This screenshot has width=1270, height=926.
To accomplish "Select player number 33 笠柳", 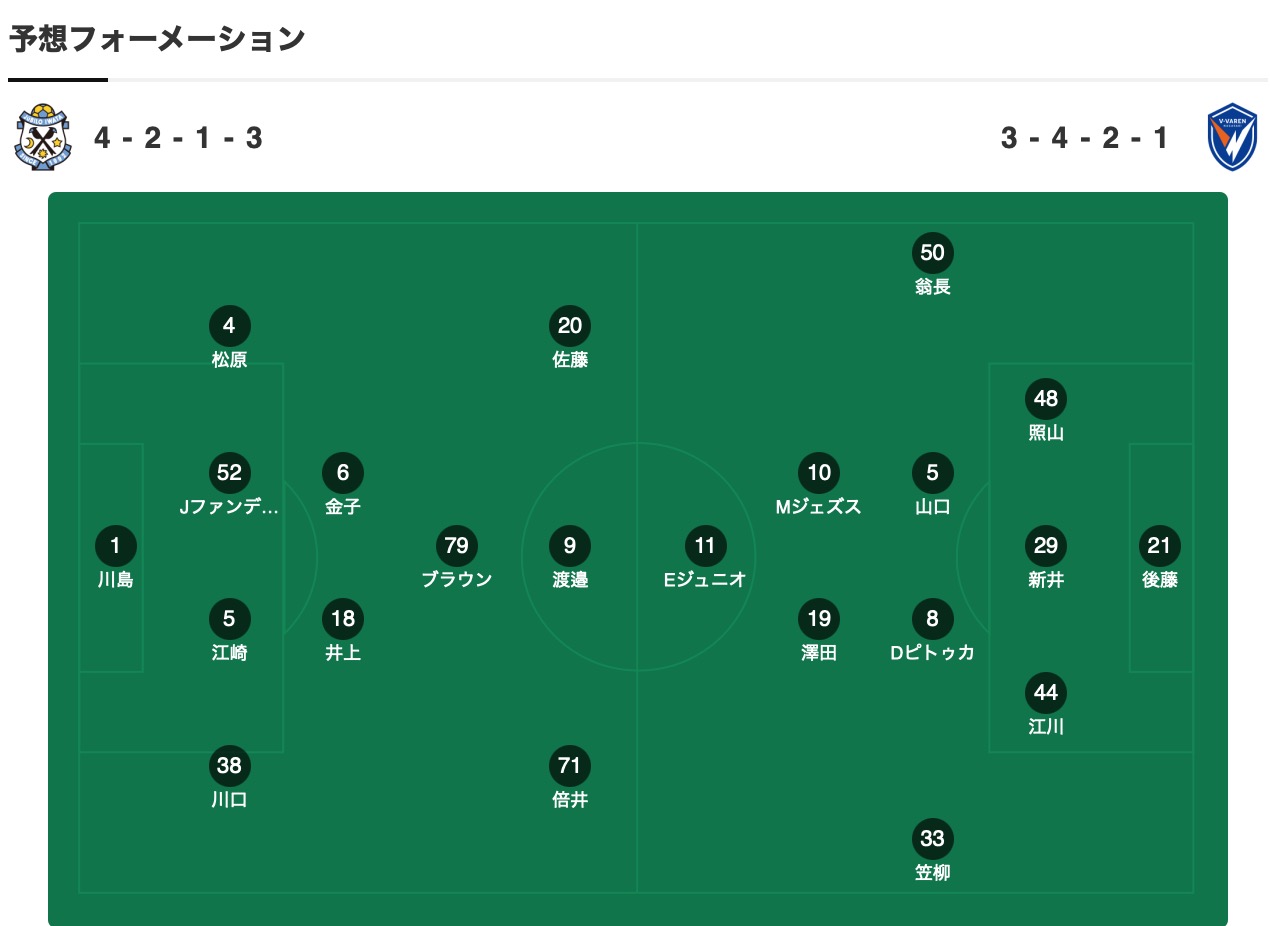I will point(932,839).
